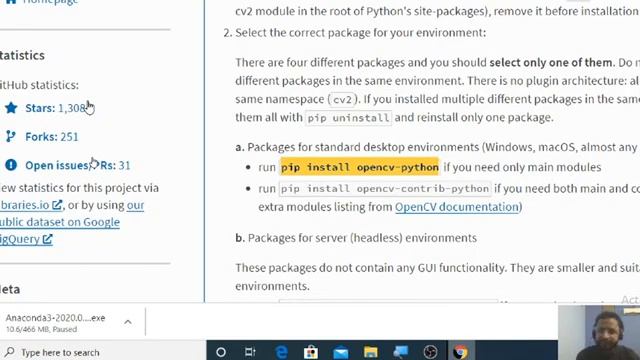
Task: Switch to Chrome in taskbar
Action: click(x=460, y=352)
